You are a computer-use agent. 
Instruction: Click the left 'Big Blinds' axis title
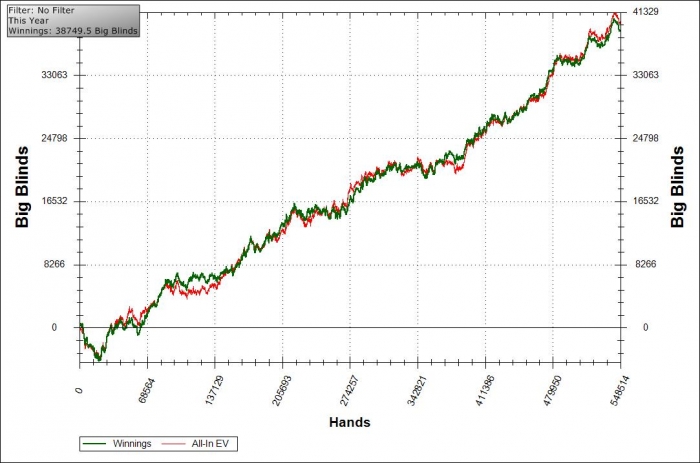pos(21,187)
